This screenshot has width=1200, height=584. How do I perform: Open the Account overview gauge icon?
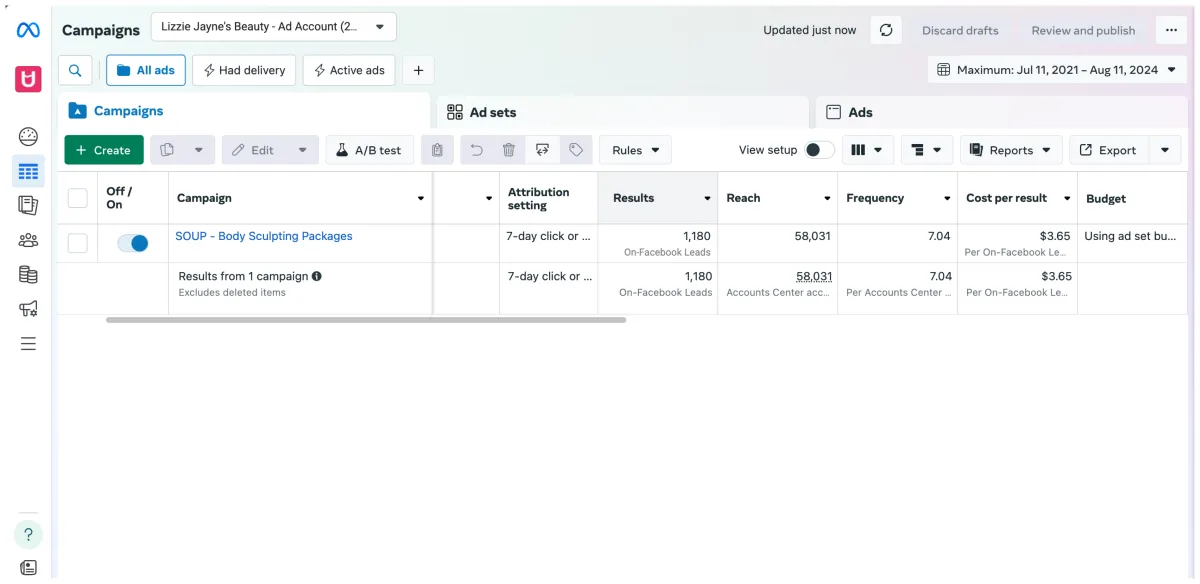coord(28,137)
